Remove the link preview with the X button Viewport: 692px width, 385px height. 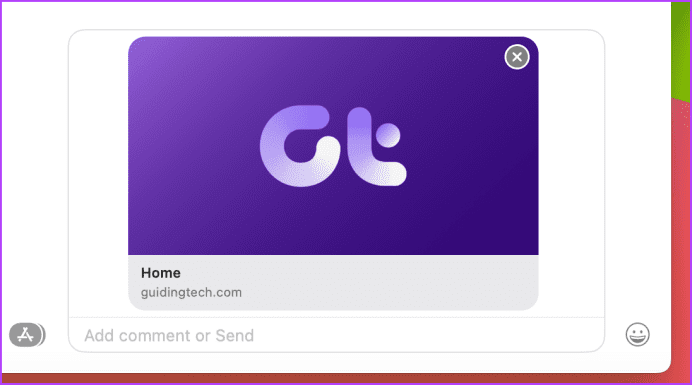pyautogui.click(x=517, y=57)
